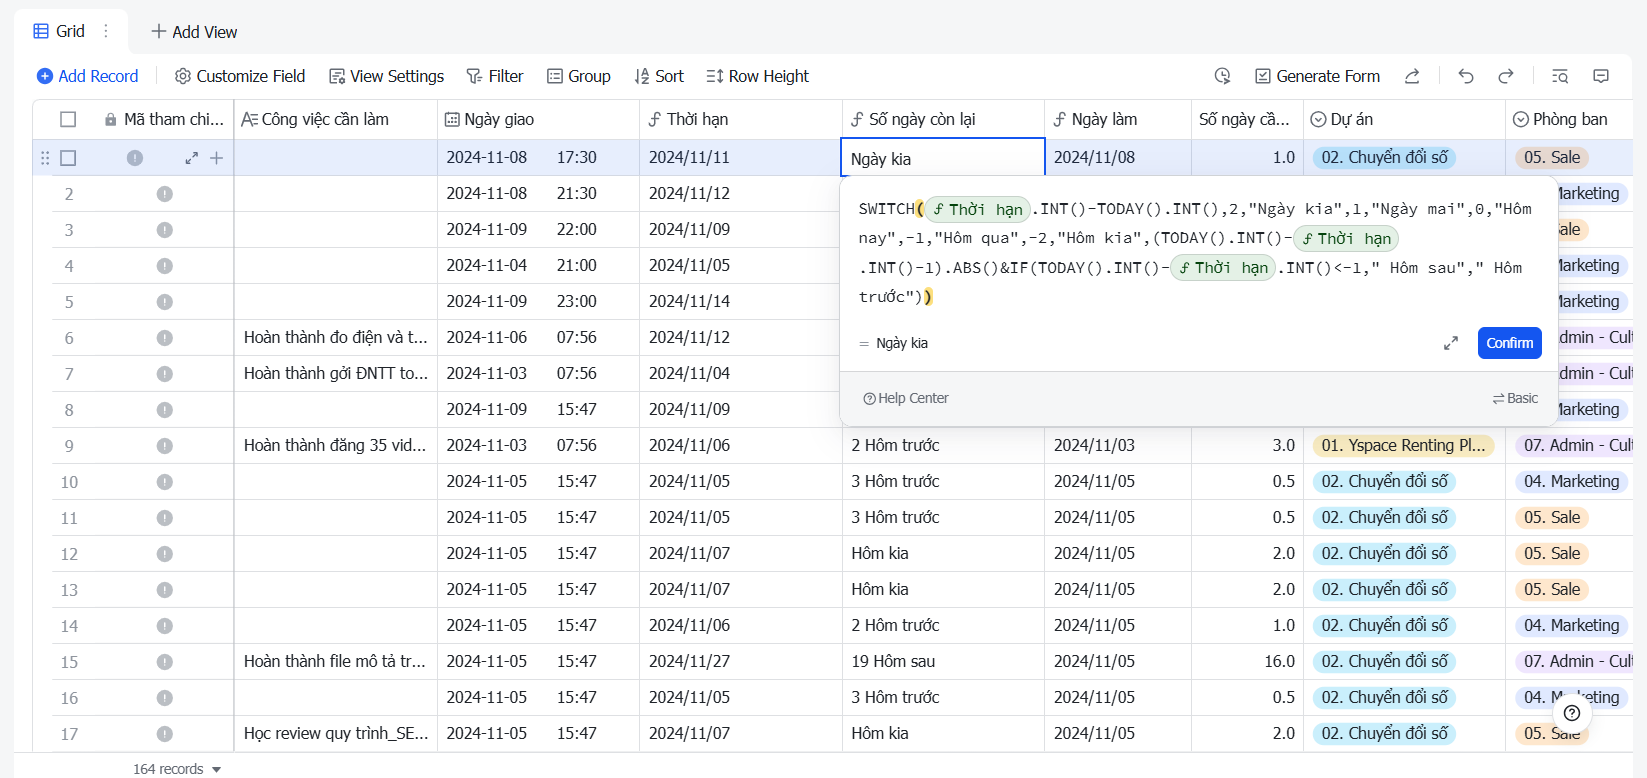Confirm the formula
The height and width of the screenshot is (778, 1647).
tap(1509, 343)
